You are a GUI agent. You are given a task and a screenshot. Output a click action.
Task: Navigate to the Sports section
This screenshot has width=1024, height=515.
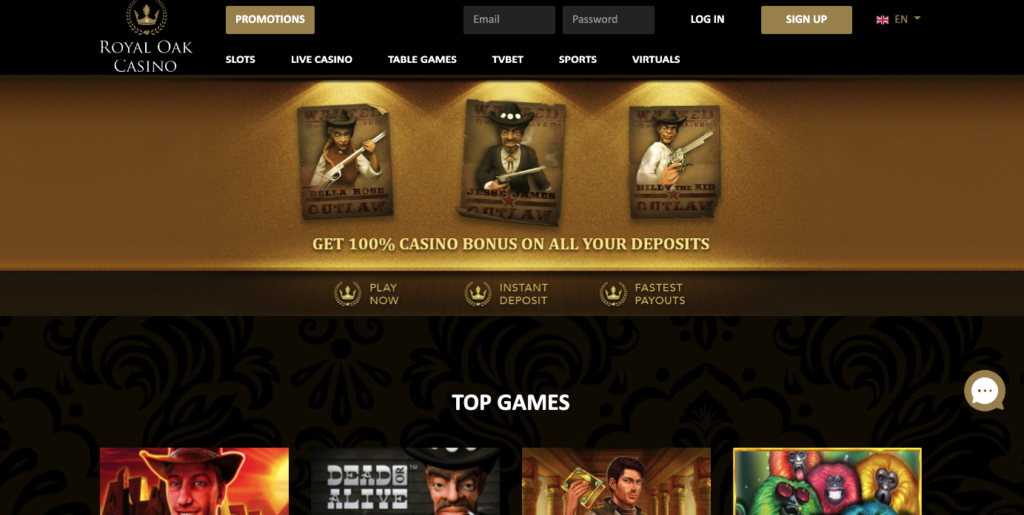577,59
